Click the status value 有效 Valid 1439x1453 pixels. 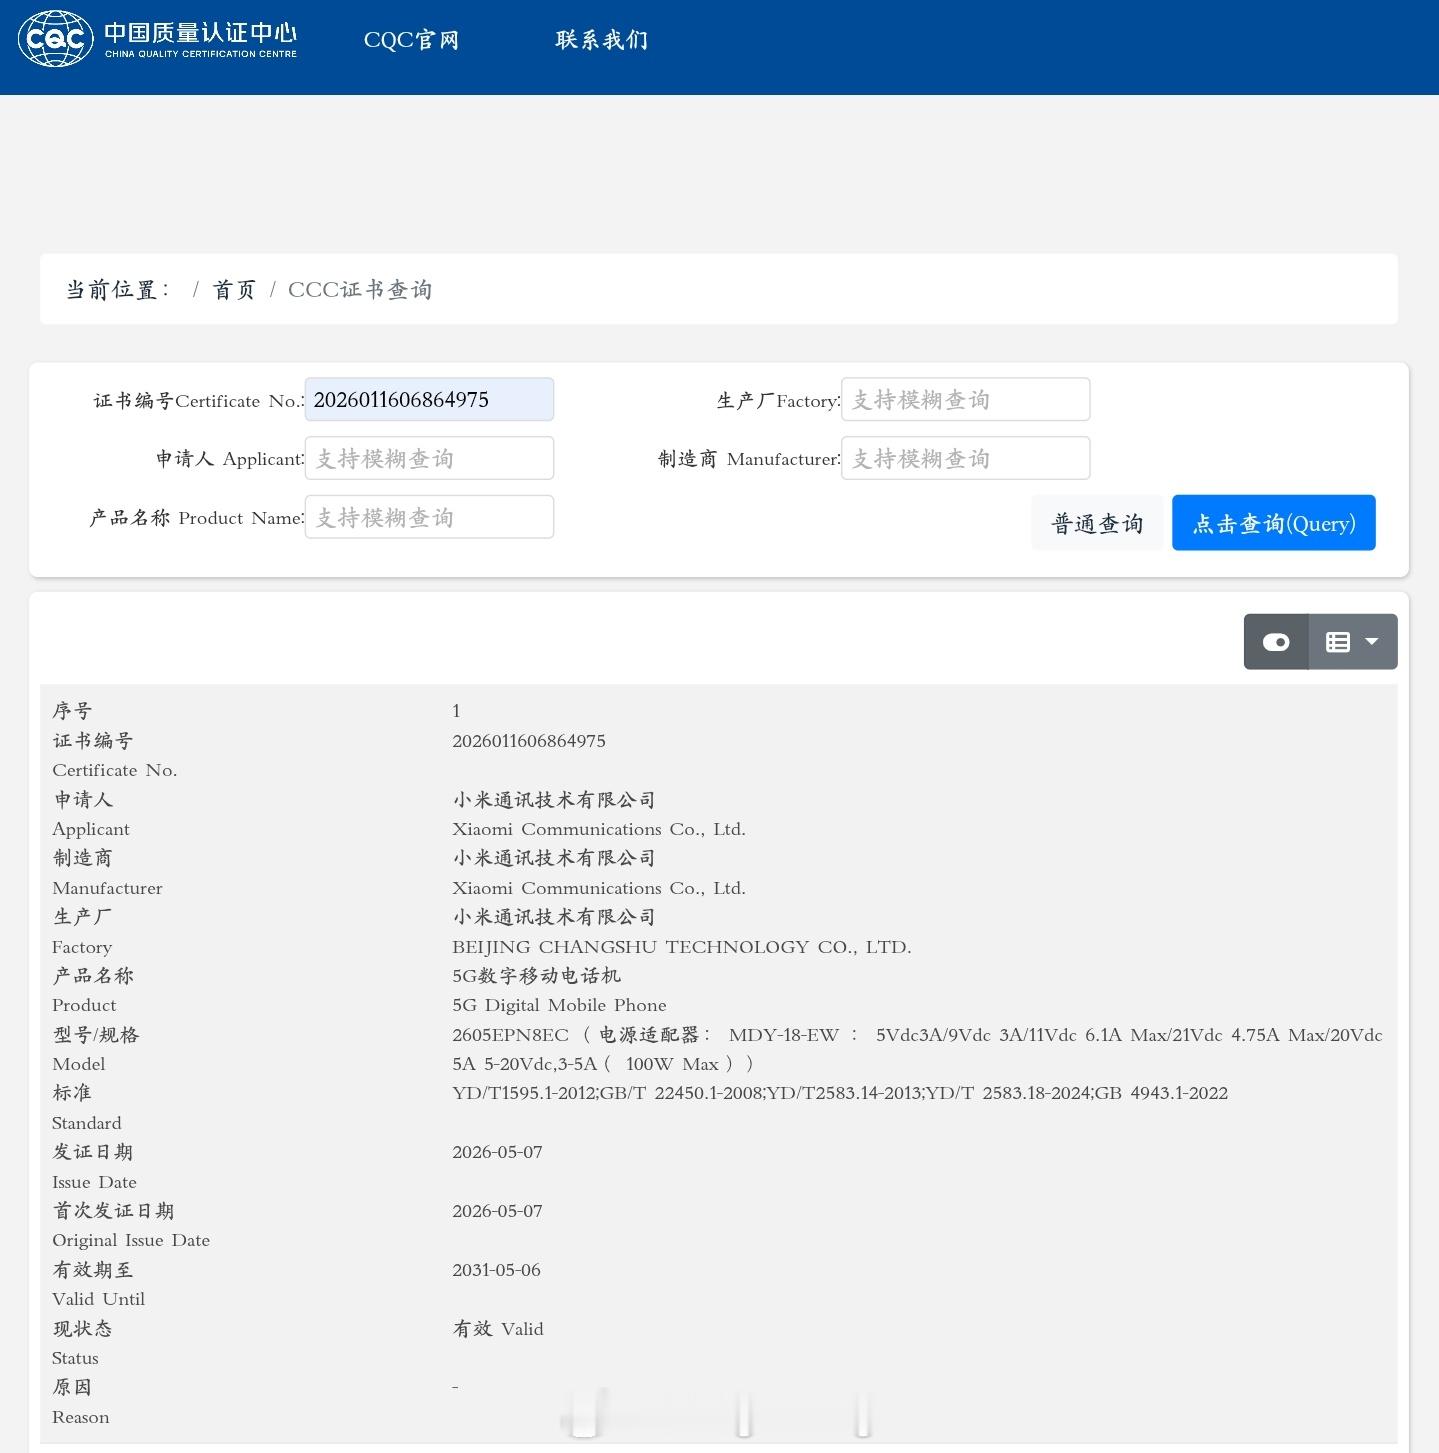pos(498,1329)
